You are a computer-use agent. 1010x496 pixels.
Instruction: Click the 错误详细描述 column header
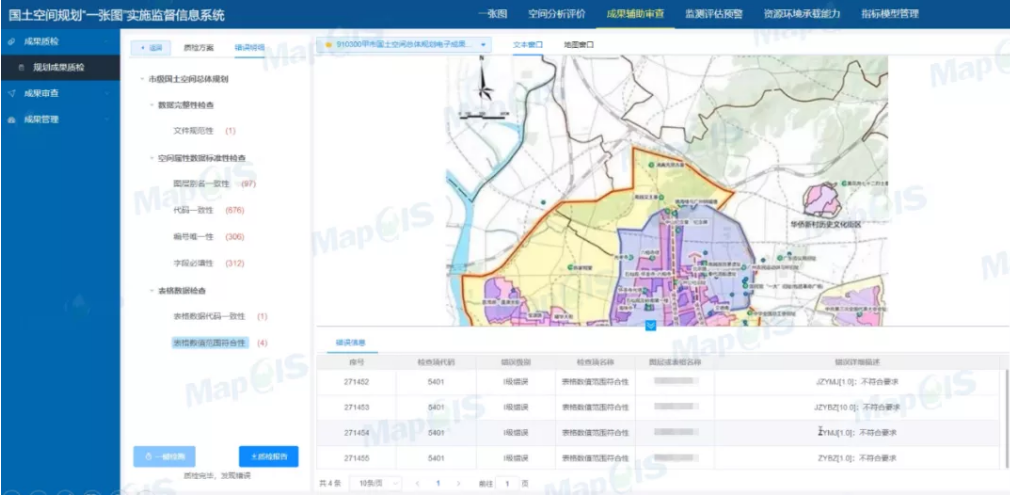856,361
